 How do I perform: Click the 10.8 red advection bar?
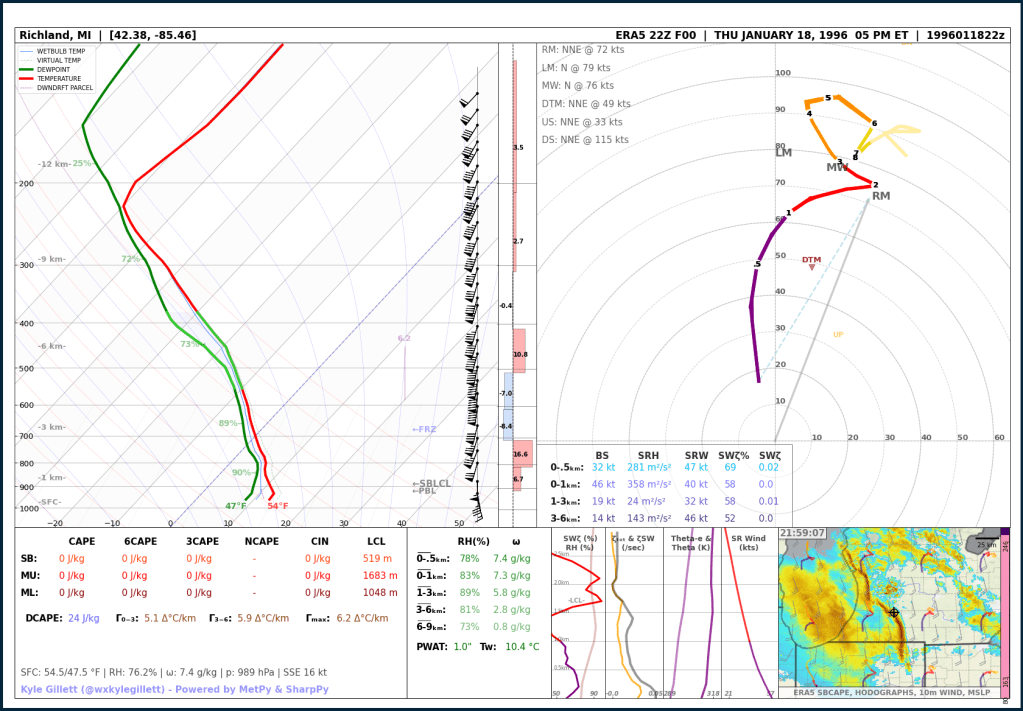tap(519, 352)
